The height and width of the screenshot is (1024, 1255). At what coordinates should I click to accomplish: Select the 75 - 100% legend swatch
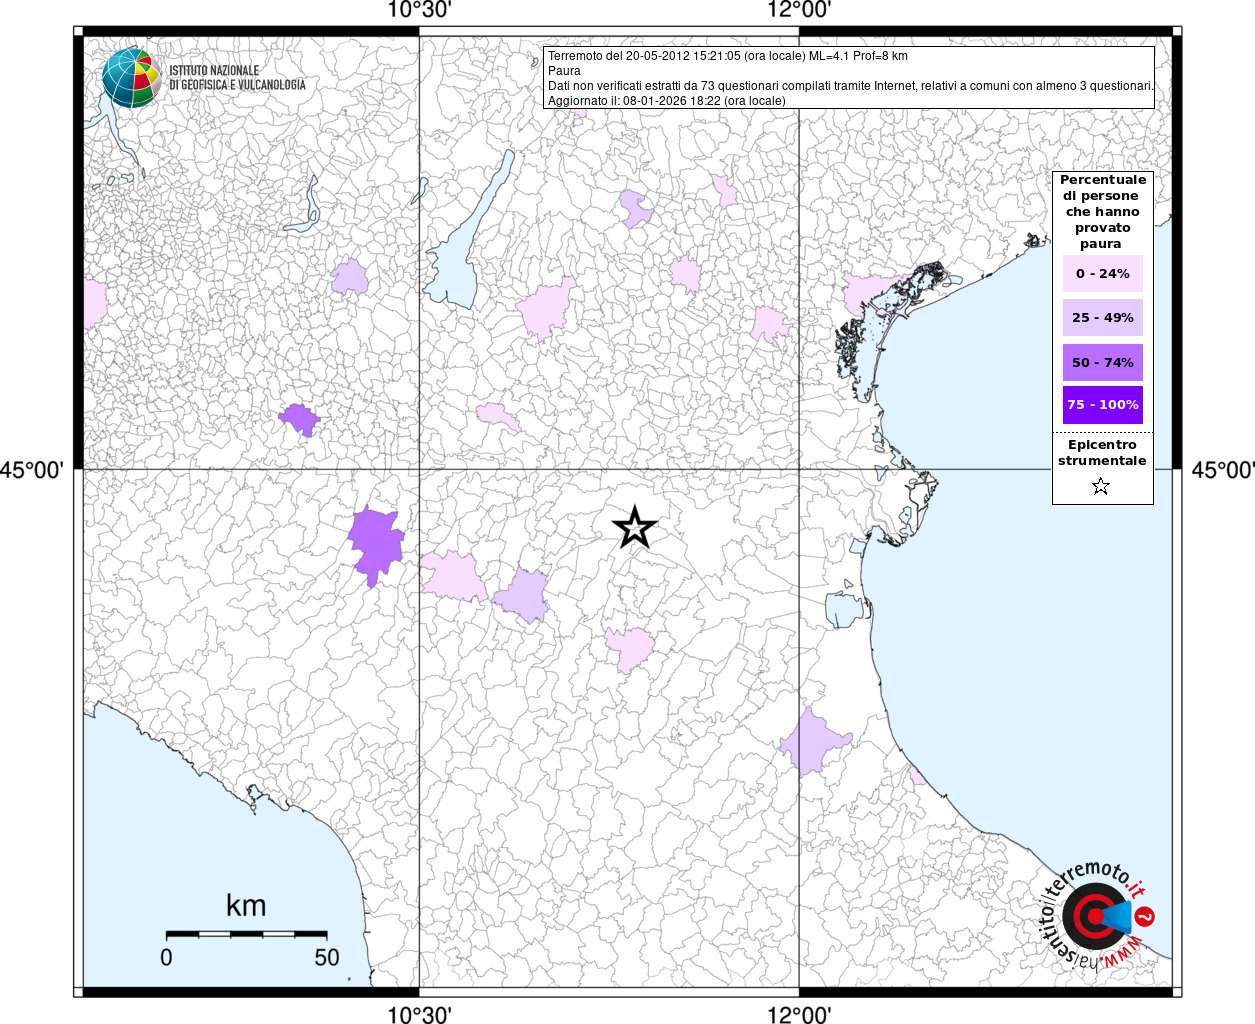point(1102,405)
